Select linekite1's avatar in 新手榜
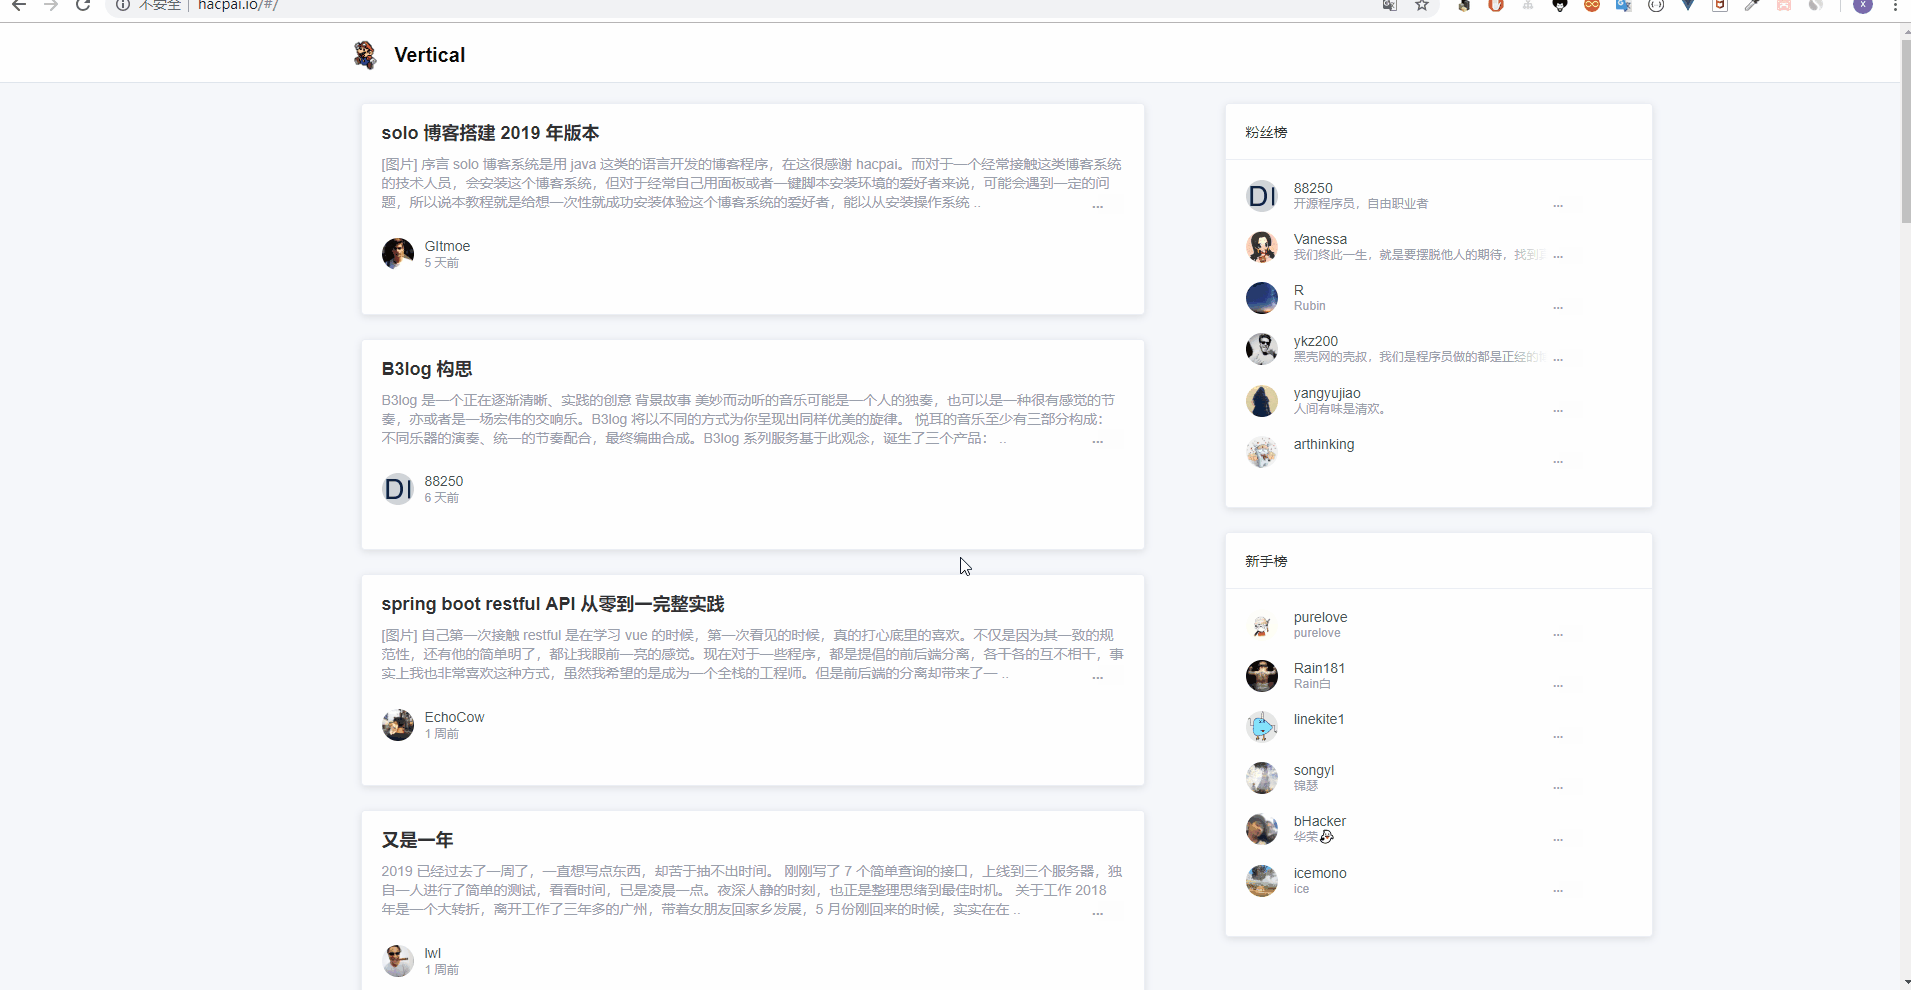 (x=1262, y=727)
